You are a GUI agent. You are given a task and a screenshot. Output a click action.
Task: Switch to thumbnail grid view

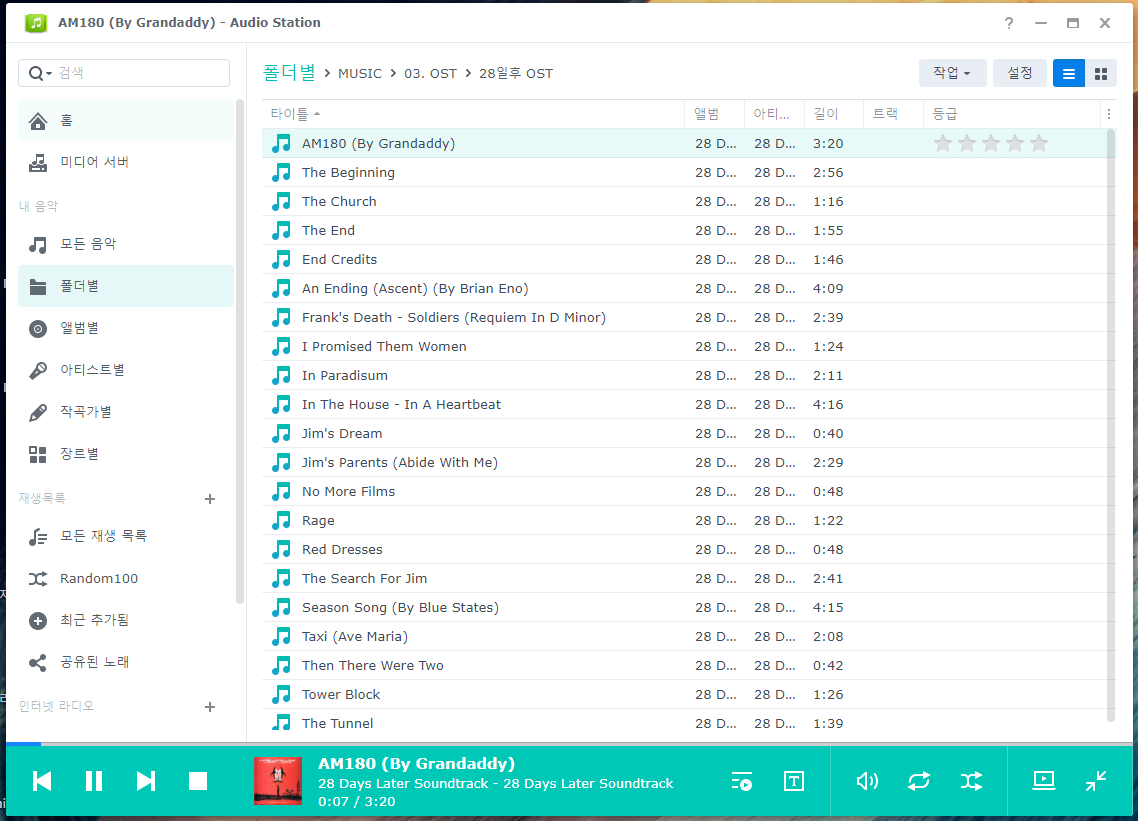tap(1101, 73)
